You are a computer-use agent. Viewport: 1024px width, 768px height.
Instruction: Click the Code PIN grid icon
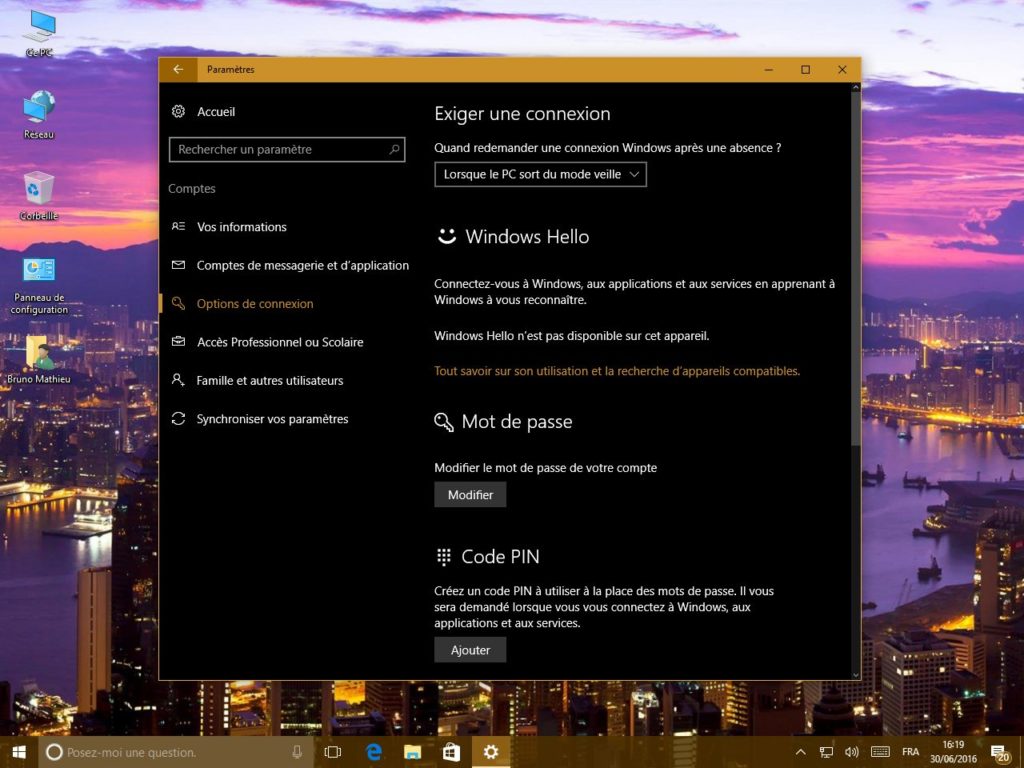443,556
